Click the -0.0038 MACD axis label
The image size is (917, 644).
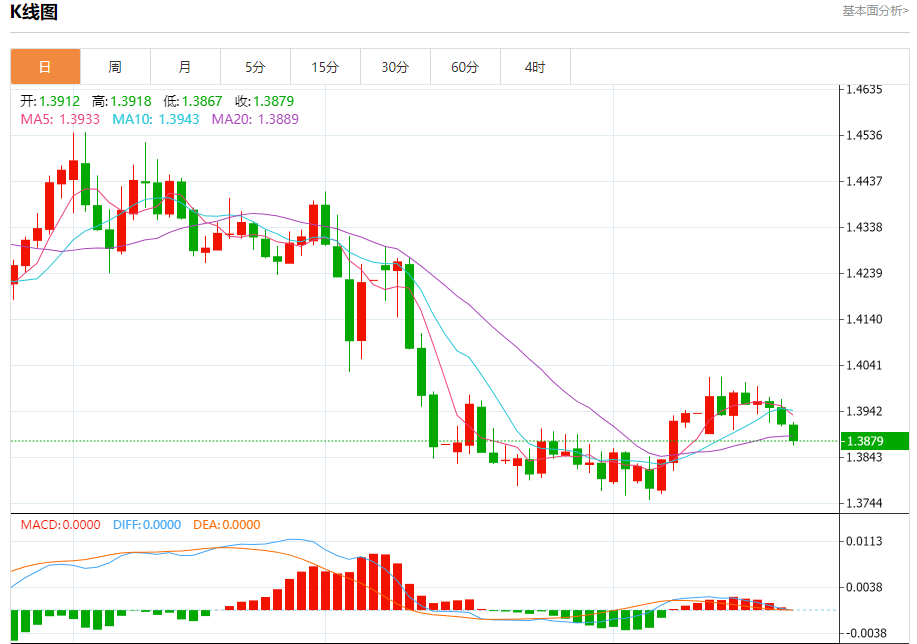[x=866, y=633]
